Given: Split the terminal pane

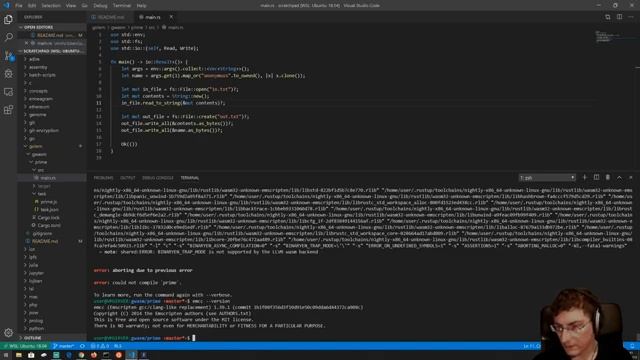Looking at the screenshot, I should click(596, 178).
